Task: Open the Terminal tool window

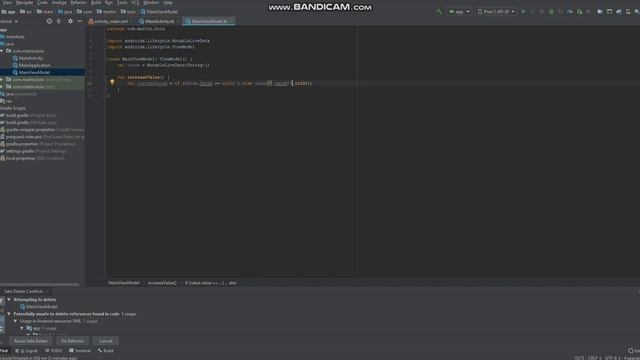Action: (x=80, y=351)
